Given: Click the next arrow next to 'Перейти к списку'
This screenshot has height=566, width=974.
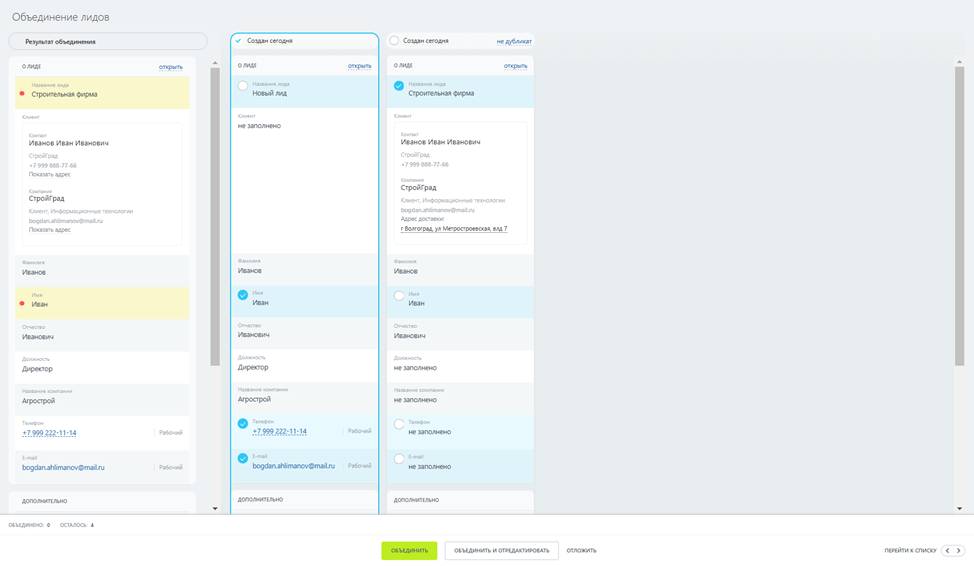Looking at the screenshot, I should tap(958, 551).
